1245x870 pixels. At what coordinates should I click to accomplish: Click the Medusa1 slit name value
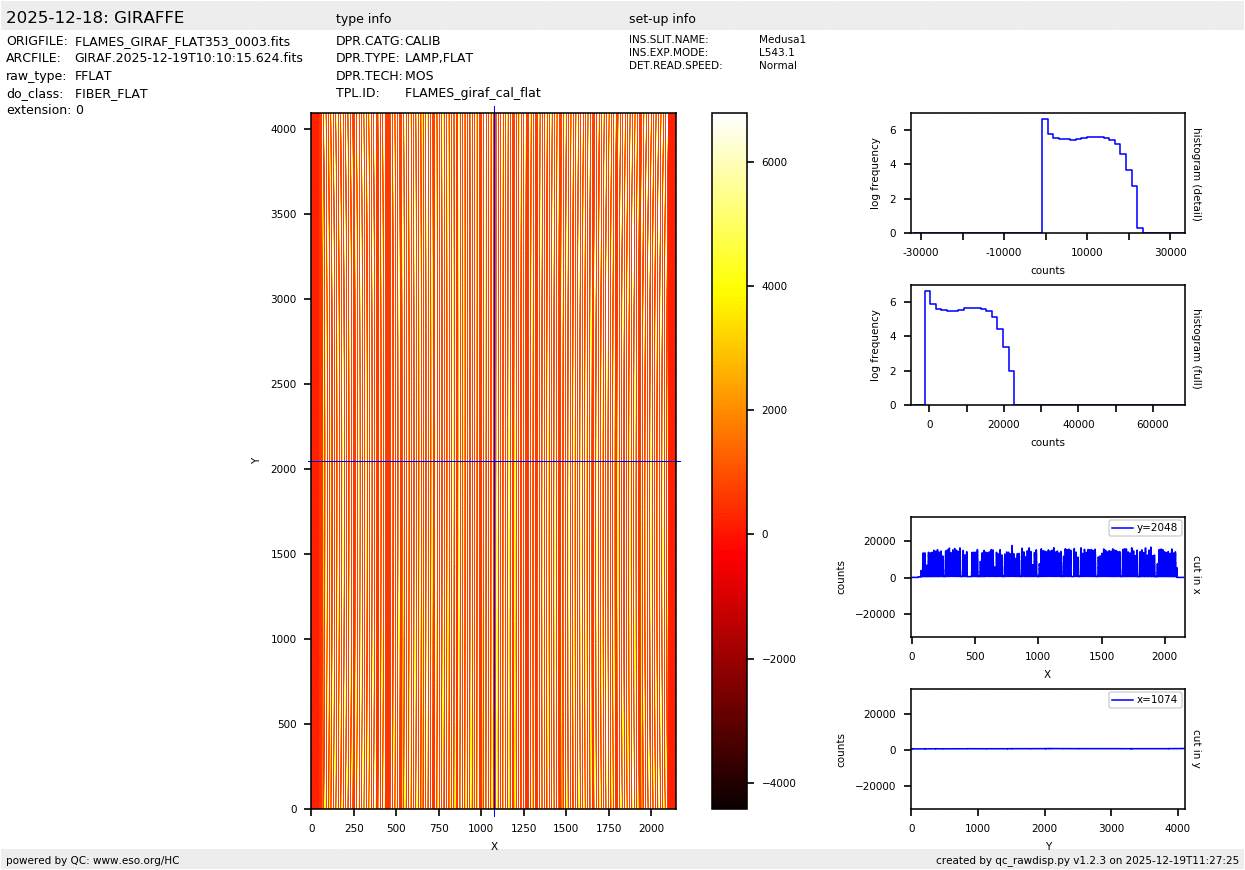782,40
